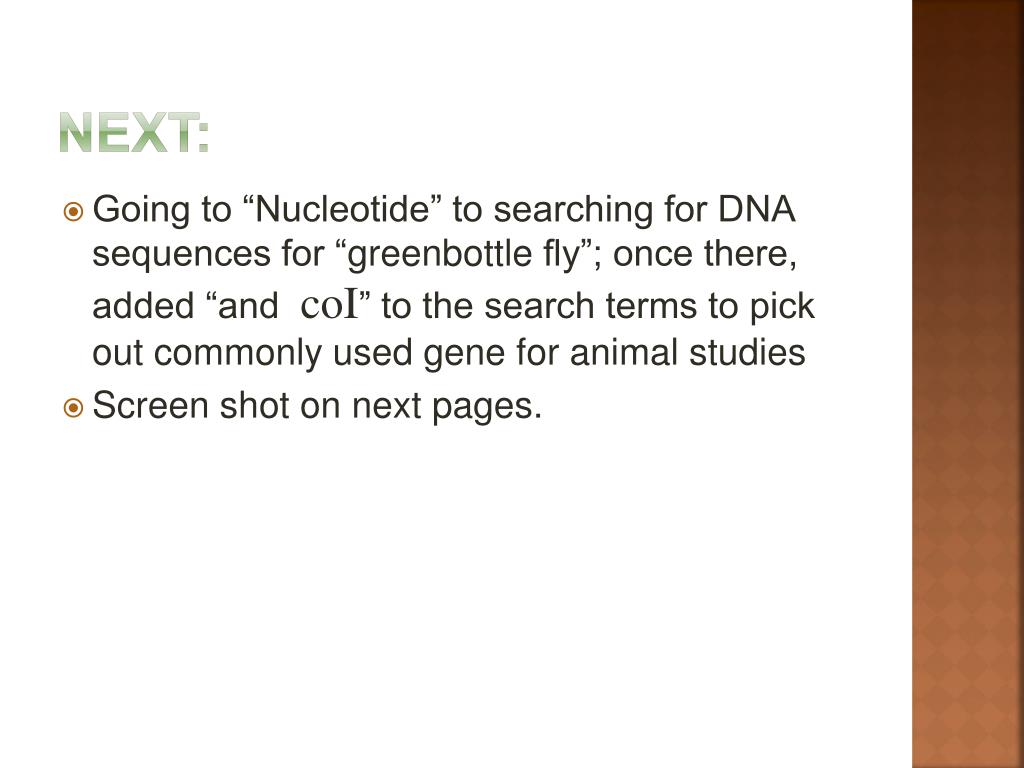Screen dimensions: 1024x768
Task: Click the brown decorative sidebar panel
Action: click(x=968, y=384)
